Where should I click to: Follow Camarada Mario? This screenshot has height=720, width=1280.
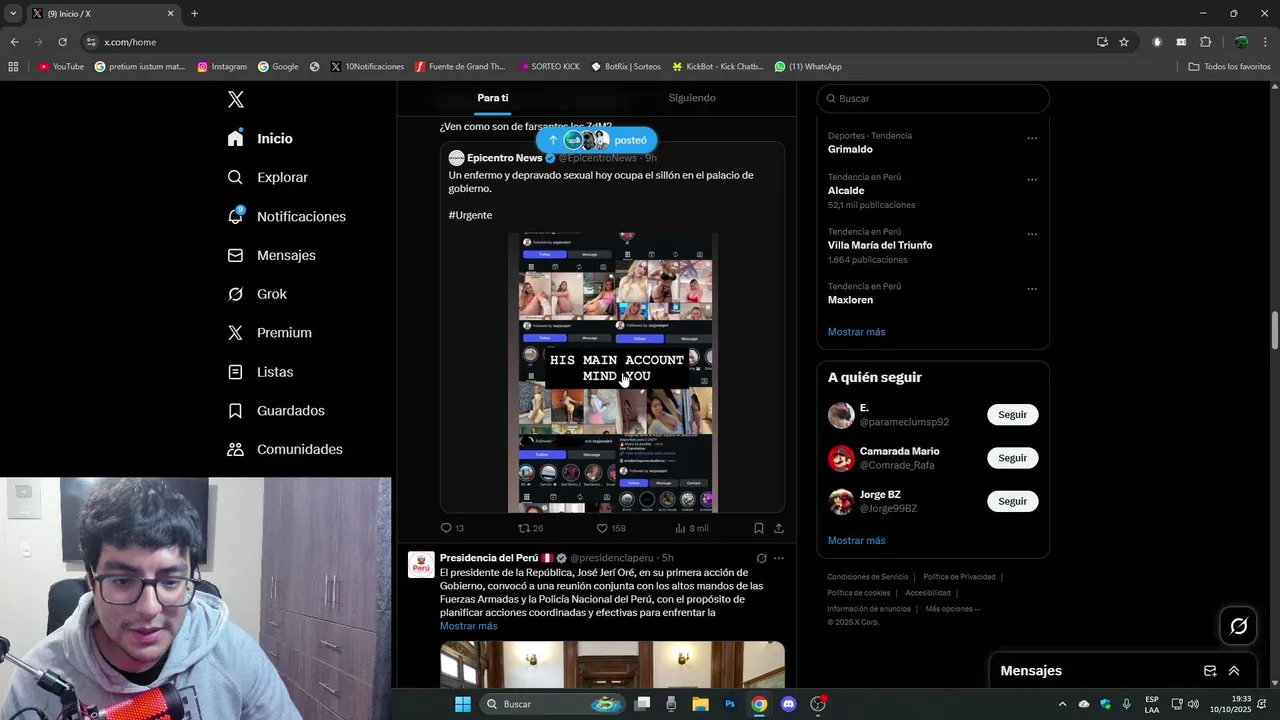[x=1012, y=458]
